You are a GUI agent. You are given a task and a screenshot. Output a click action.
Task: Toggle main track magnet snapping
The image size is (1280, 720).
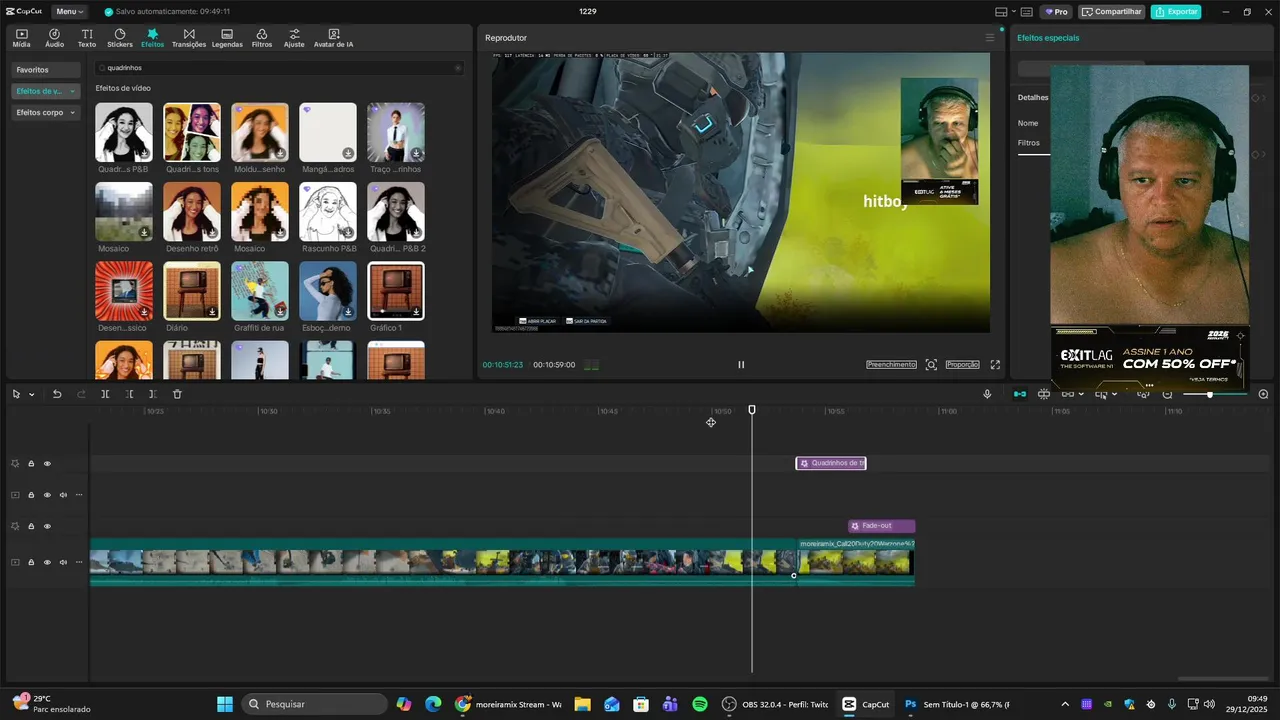tap(1020, 394)
